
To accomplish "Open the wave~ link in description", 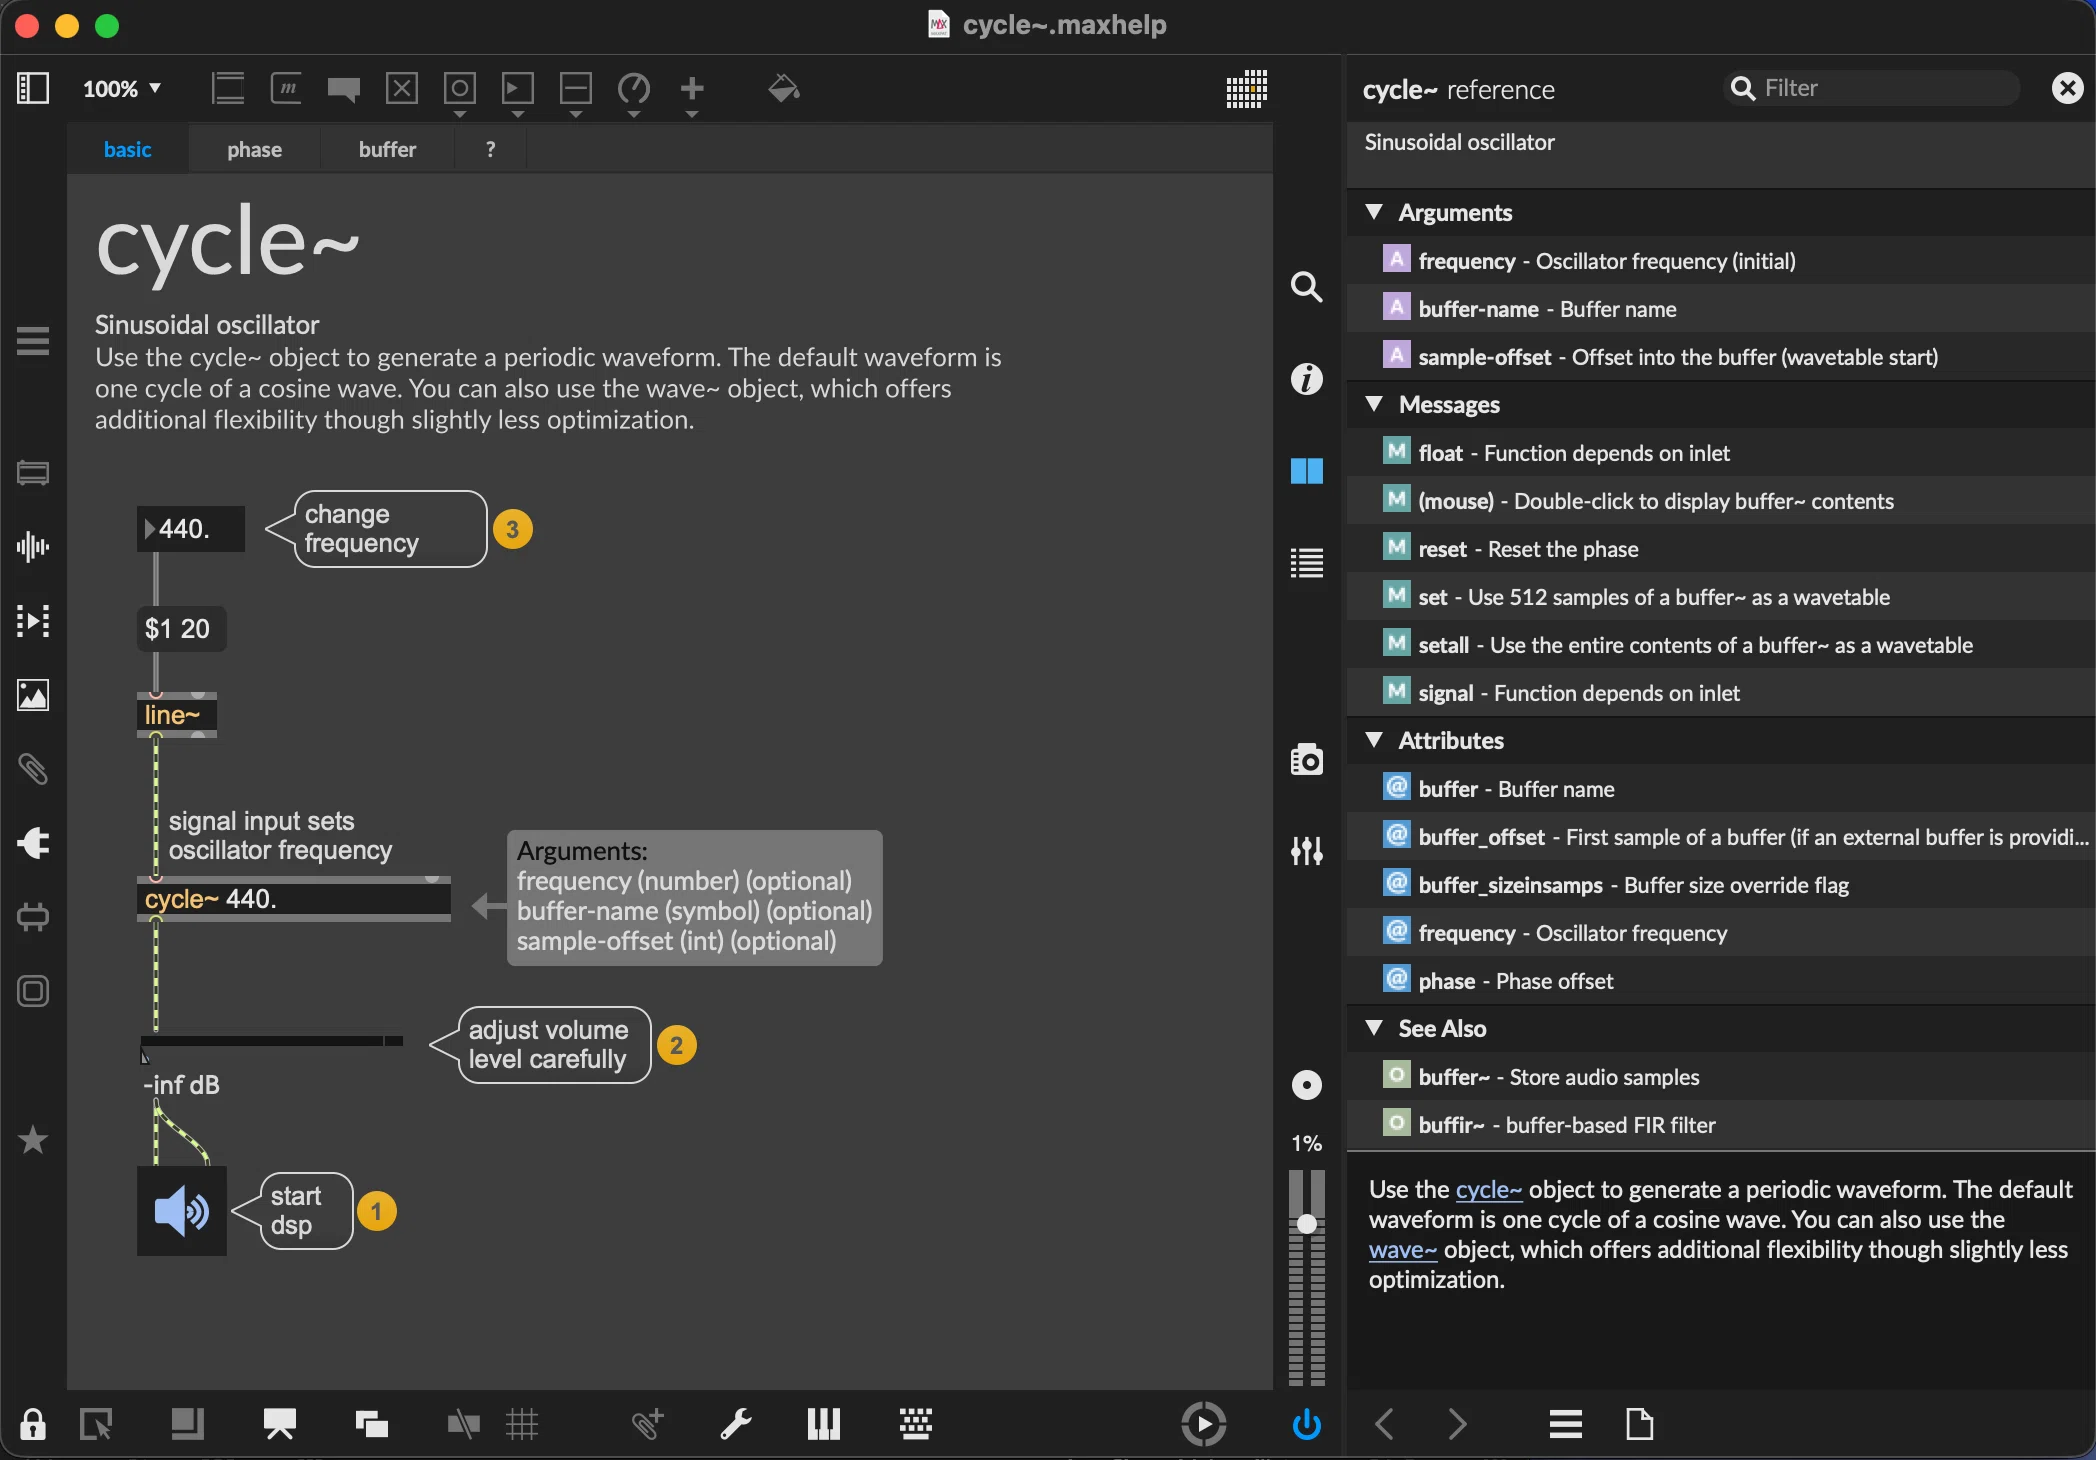I will click(x=1403, y=1249).
